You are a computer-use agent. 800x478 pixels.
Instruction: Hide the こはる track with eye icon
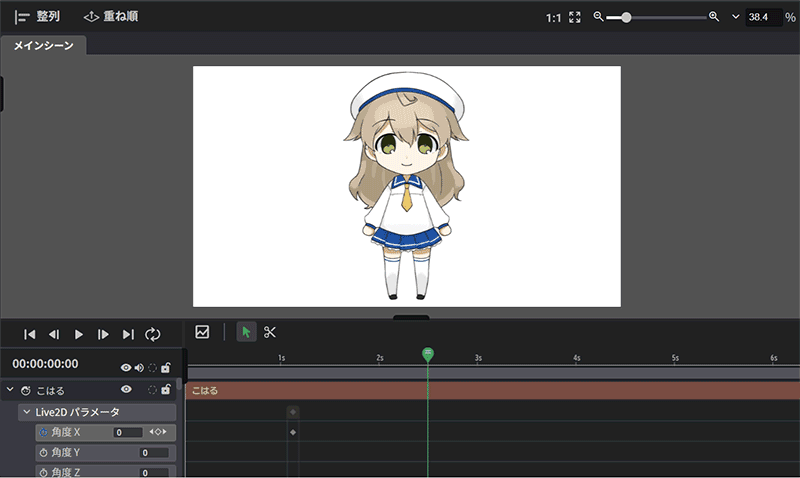click(x=126, y=389)
